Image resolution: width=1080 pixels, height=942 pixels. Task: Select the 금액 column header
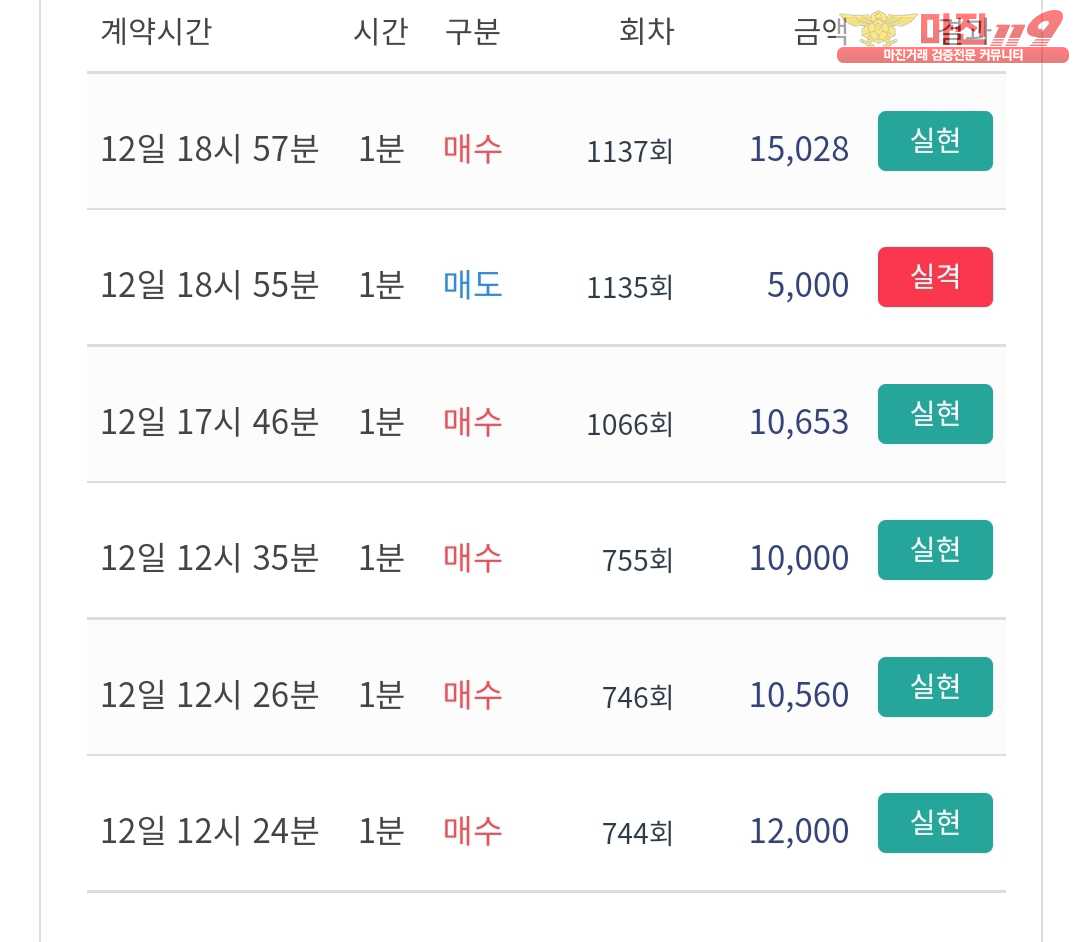click(820, 32)
